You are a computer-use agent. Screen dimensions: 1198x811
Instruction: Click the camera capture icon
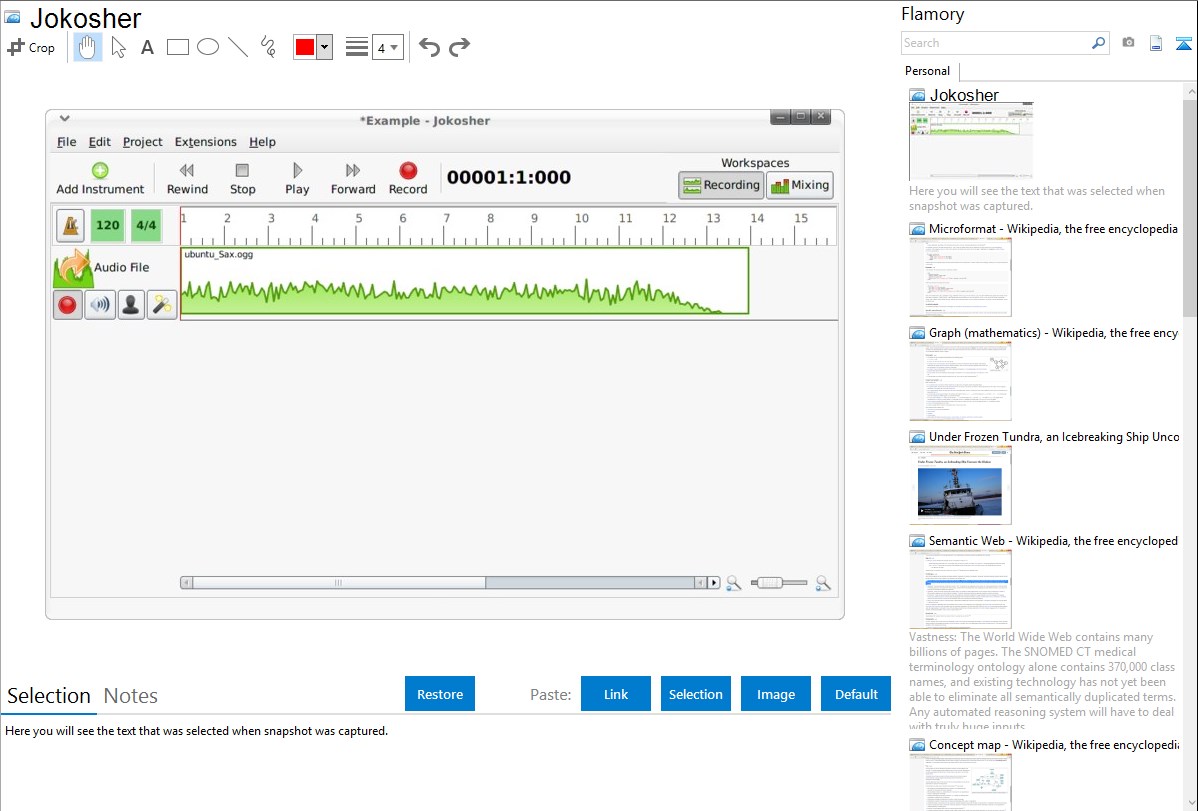click(1128, 43)
